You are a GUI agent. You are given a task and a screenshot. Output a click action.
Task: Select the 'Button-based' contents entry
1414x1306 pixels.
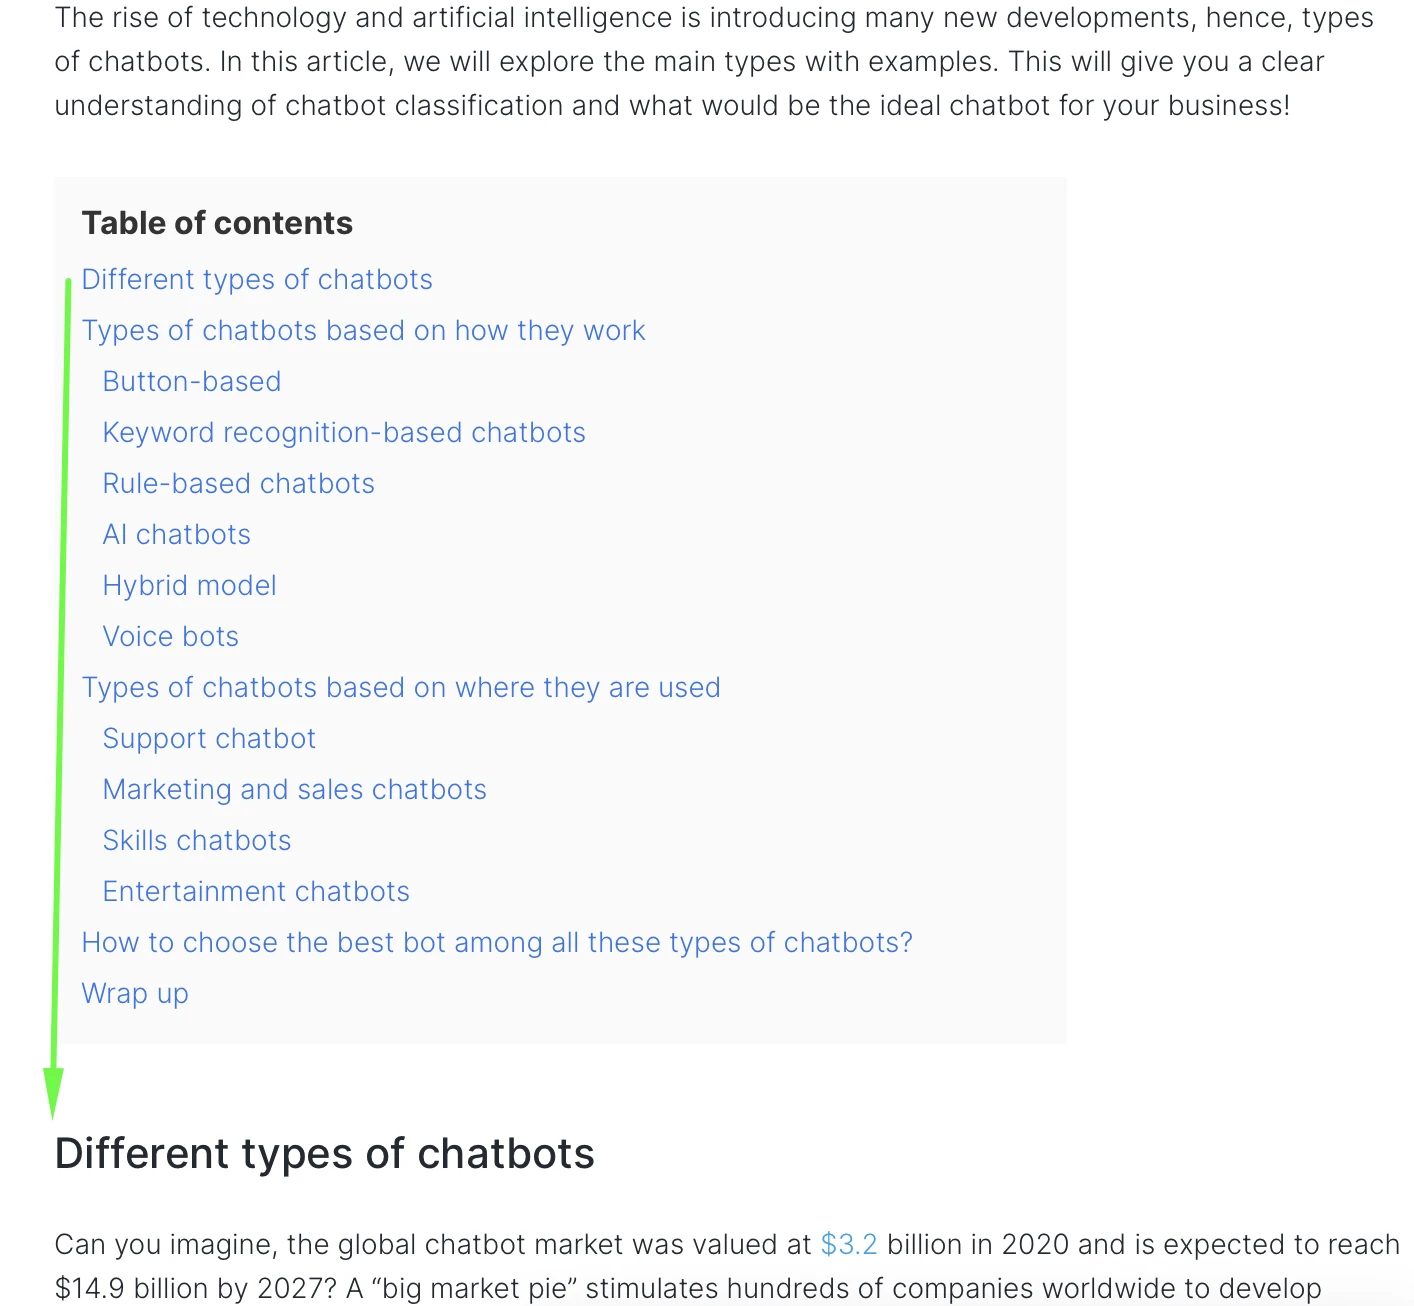click(191, 382)
